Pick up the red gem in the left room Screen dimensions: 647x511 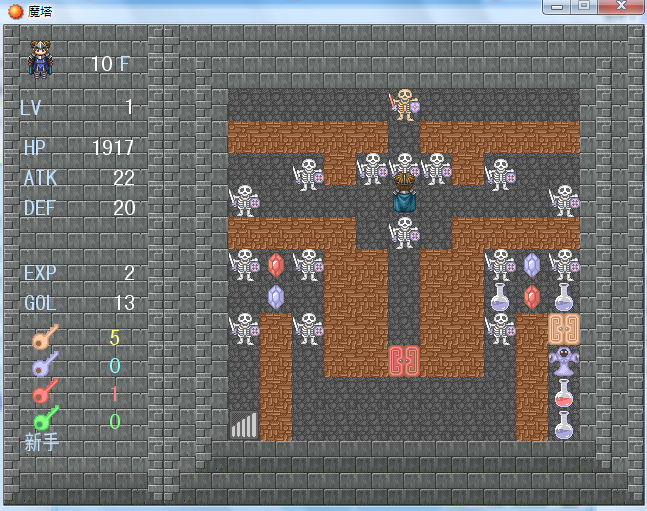pyautogui.click(x=276, y=265)
